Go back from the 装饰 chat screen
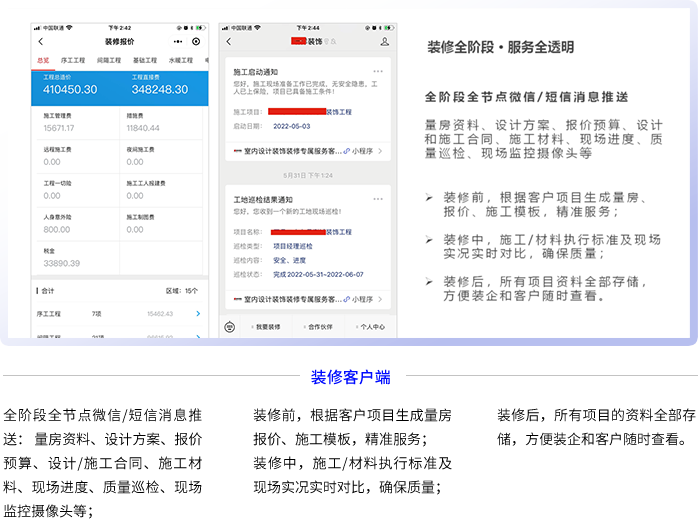Screen dimensions: 698x519 [229, 42]
